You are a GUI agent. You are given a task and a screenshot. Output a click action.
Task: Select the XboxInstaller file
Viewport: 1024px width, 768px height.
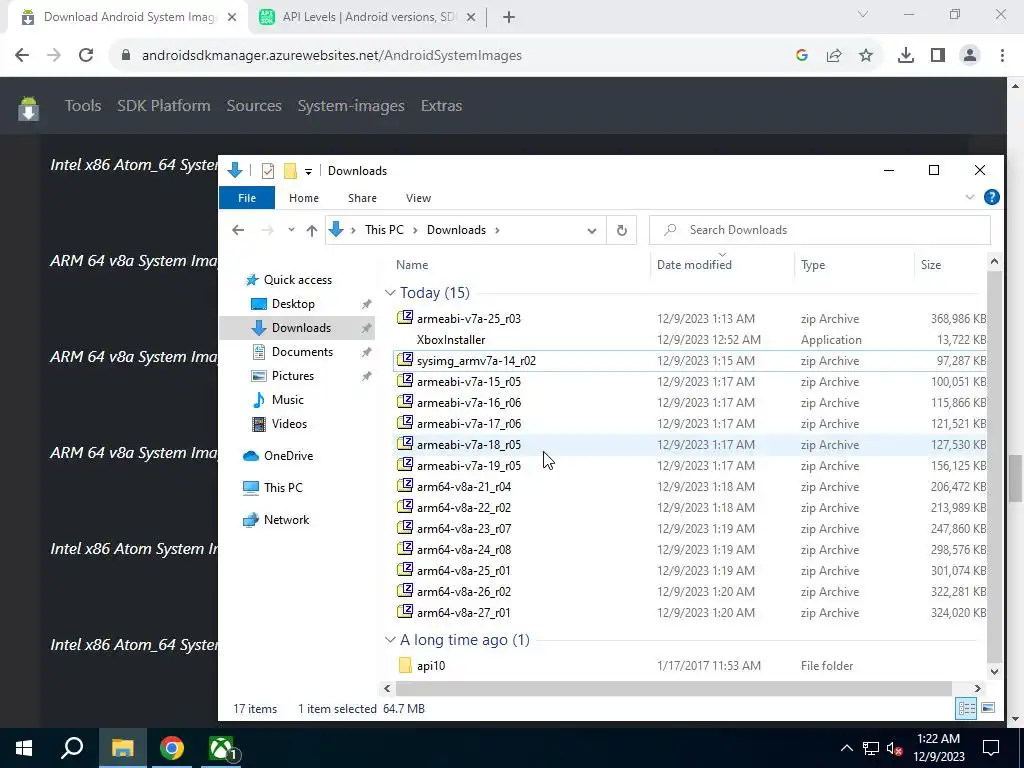click(x=451, y=340)
